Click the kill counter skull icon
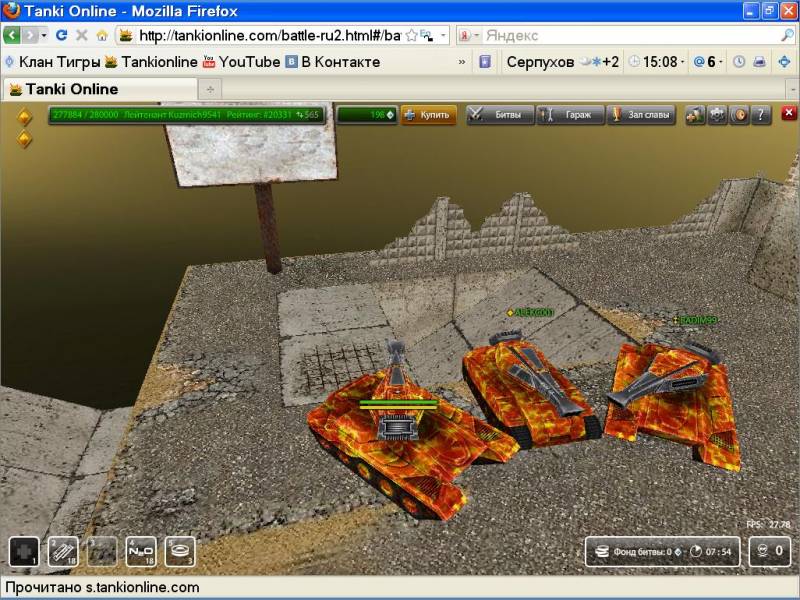Screen dimensions: 800x600 [x=763, y=551]
